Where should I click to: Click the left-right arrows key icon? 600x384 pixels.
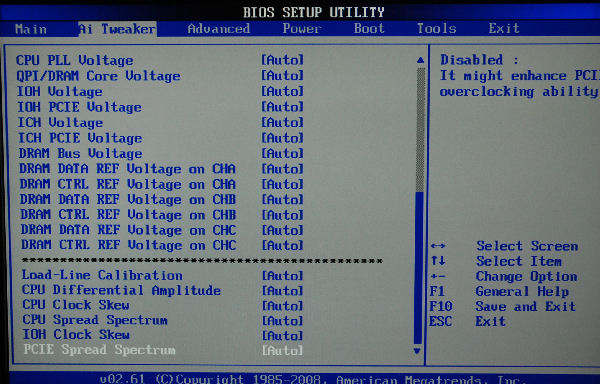438,246
